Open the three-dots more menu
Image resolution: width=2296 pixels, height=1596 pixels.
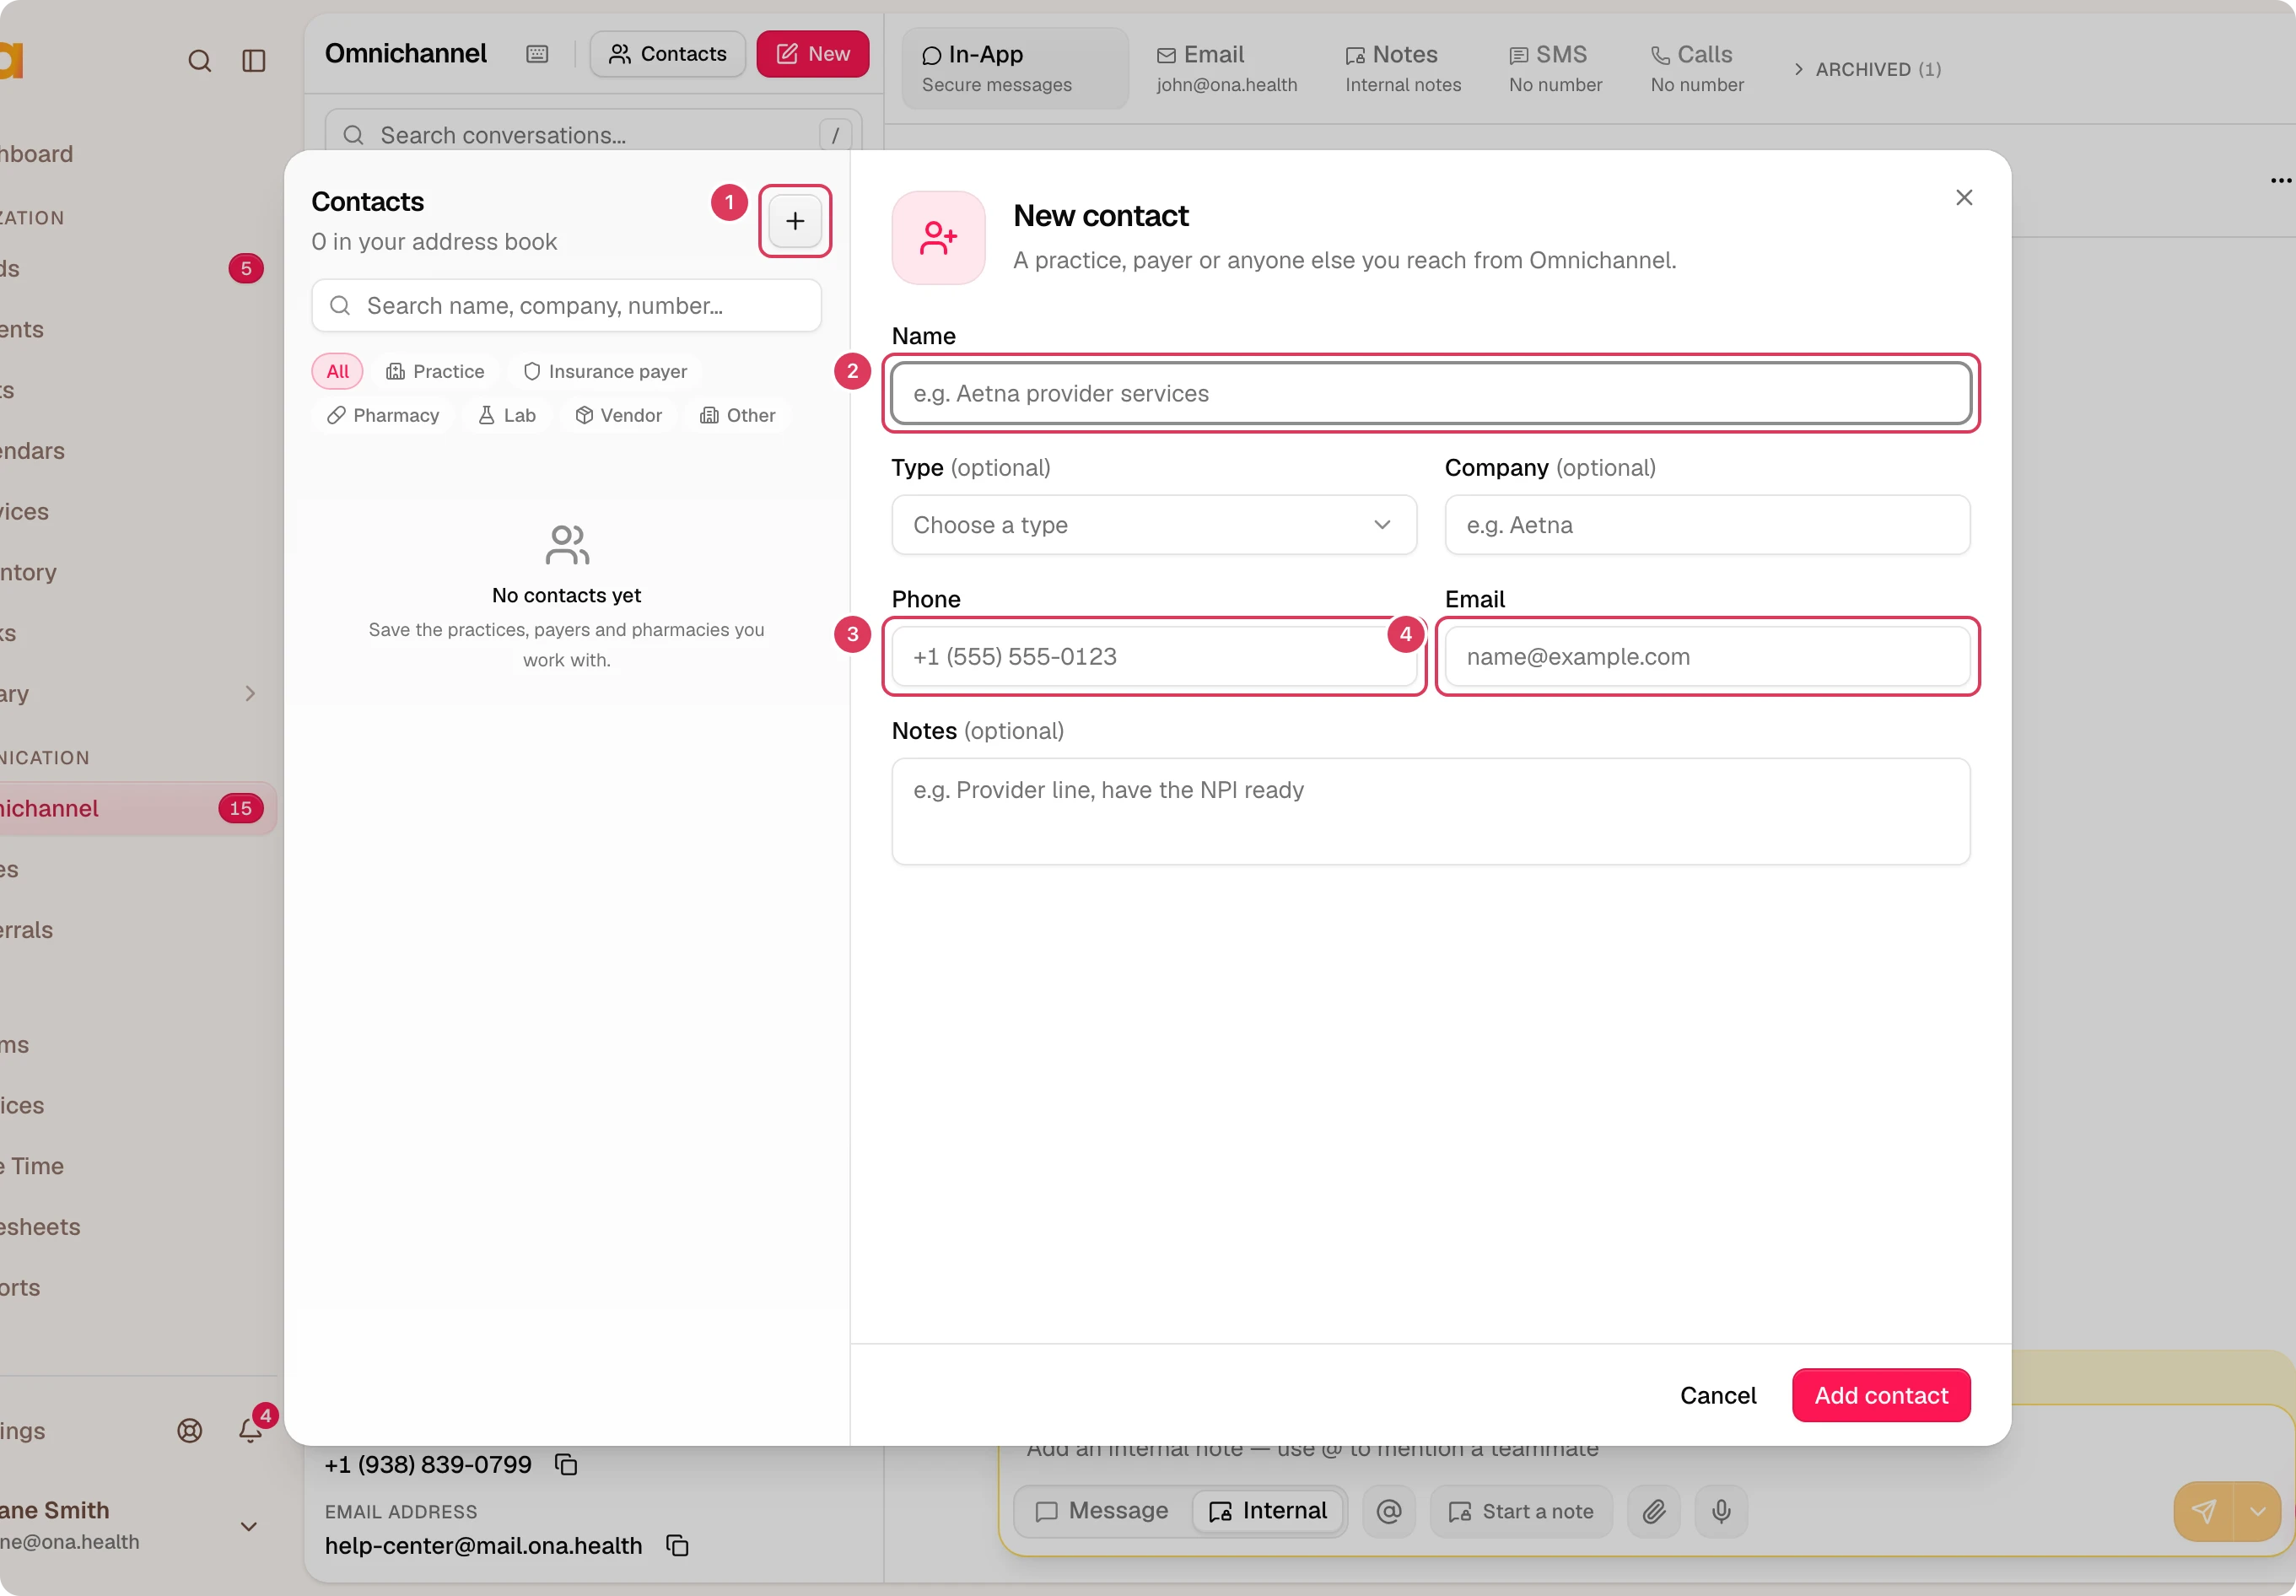pyautogui.click(x=2280, y=181)
